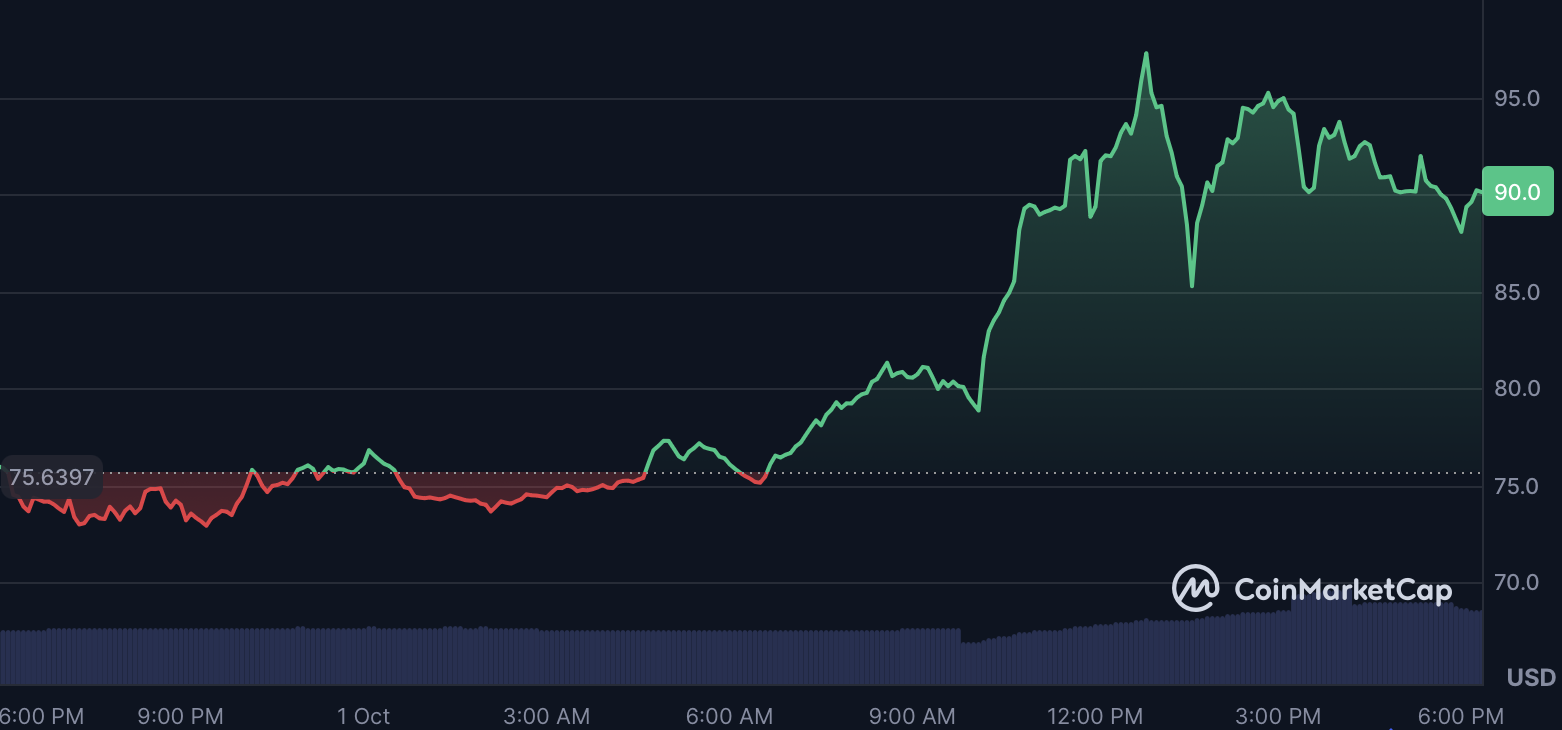
Task: Open the CoinMarketCap watermark text link
Action: 1342,590
